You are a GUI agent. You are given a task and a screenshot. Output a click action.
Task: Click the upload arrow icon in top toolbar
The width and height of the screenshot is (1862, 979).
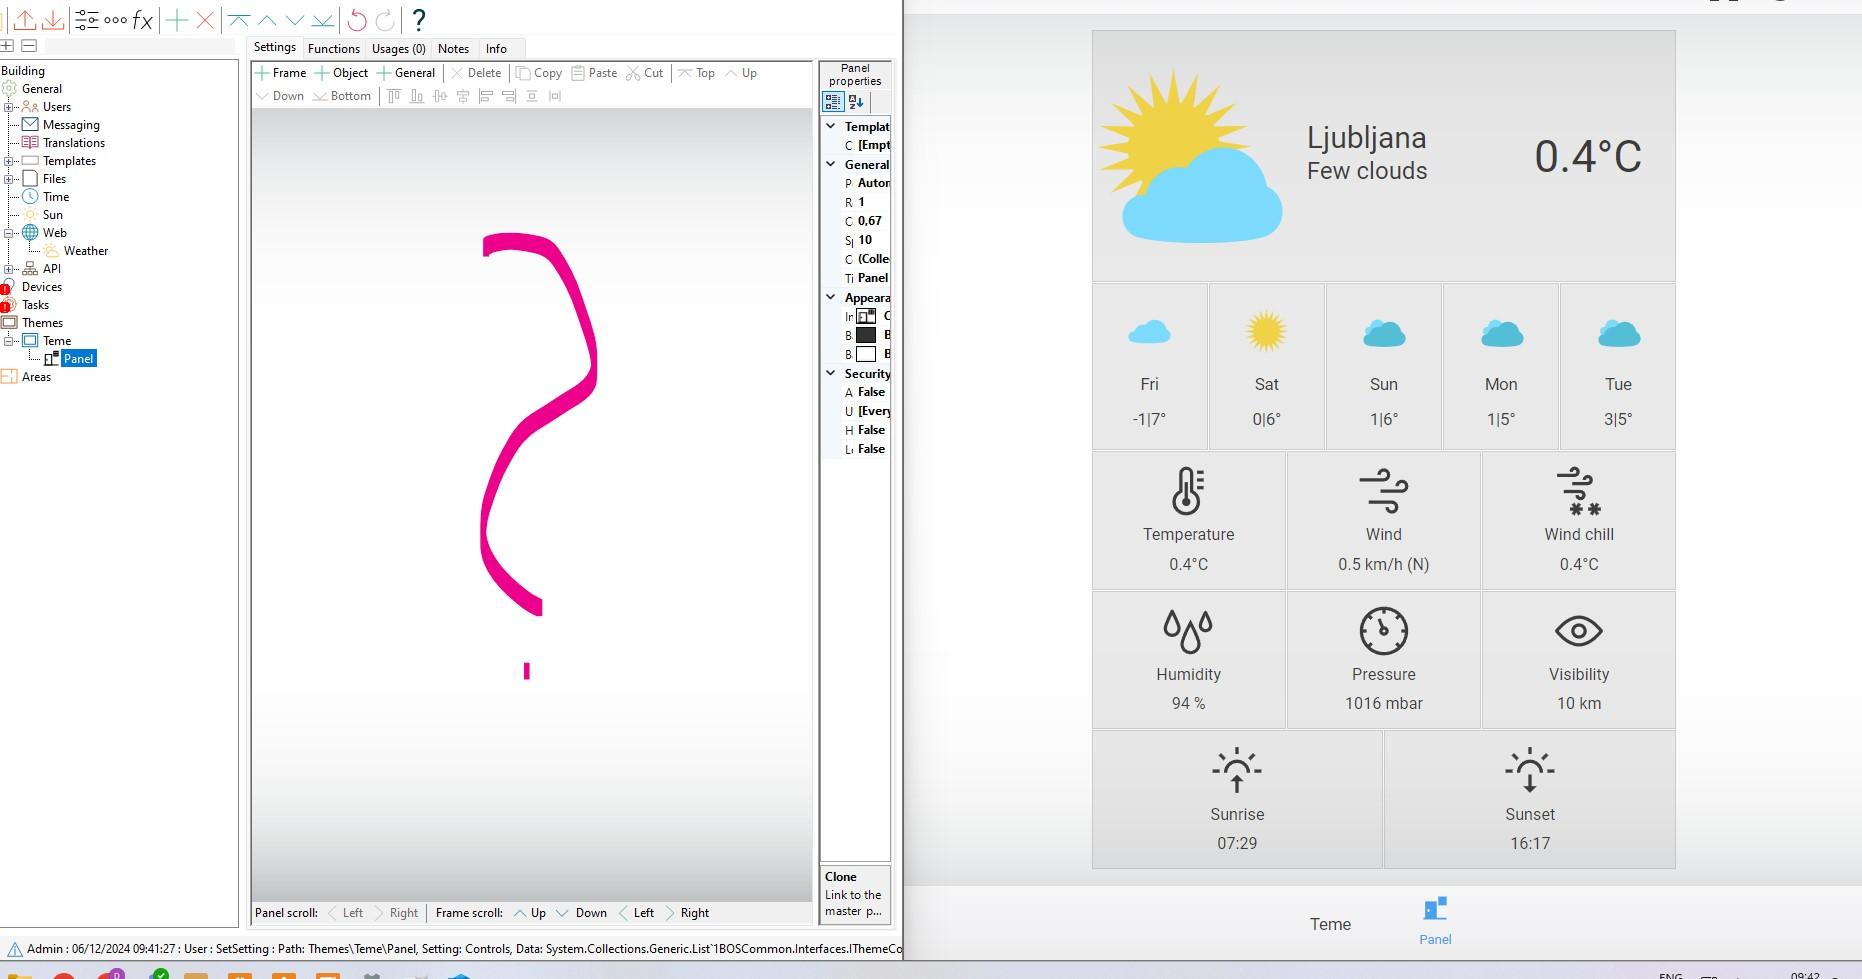pos(25,20)
